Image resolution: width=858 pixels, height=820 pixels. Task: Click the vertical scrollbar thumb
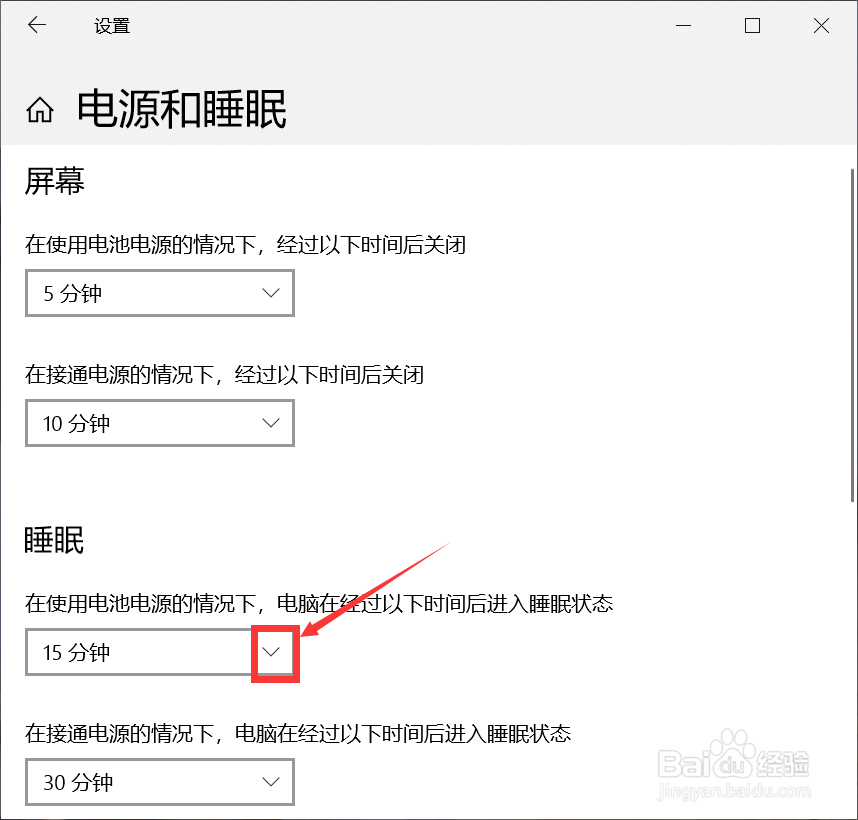[x=853, y=335]
